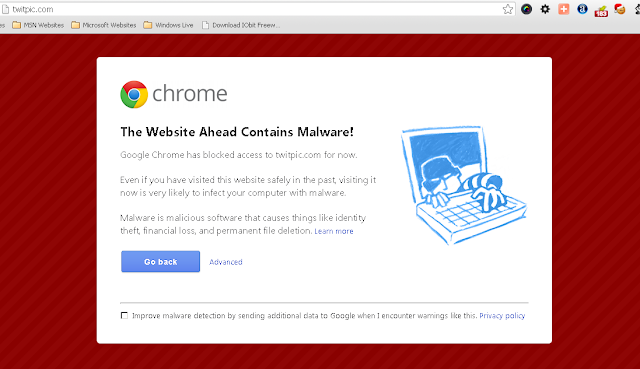This screenshot has height=369, width=640.
Task: Open the Windows Live bookmark folder
Action: [168, 25]
